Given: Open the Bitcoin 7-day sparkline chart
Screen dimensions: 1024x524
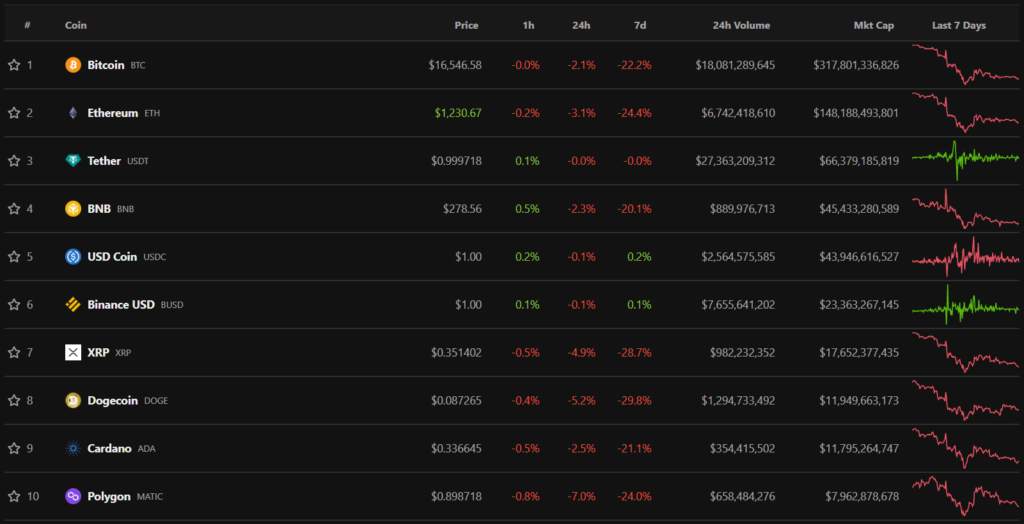Looking at the screenshot, I should pyautogui.click(x=965, y=65).
